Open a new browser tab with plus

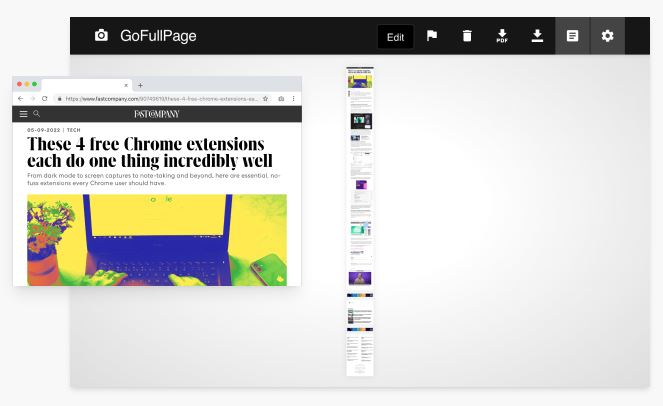coord(140,85)
